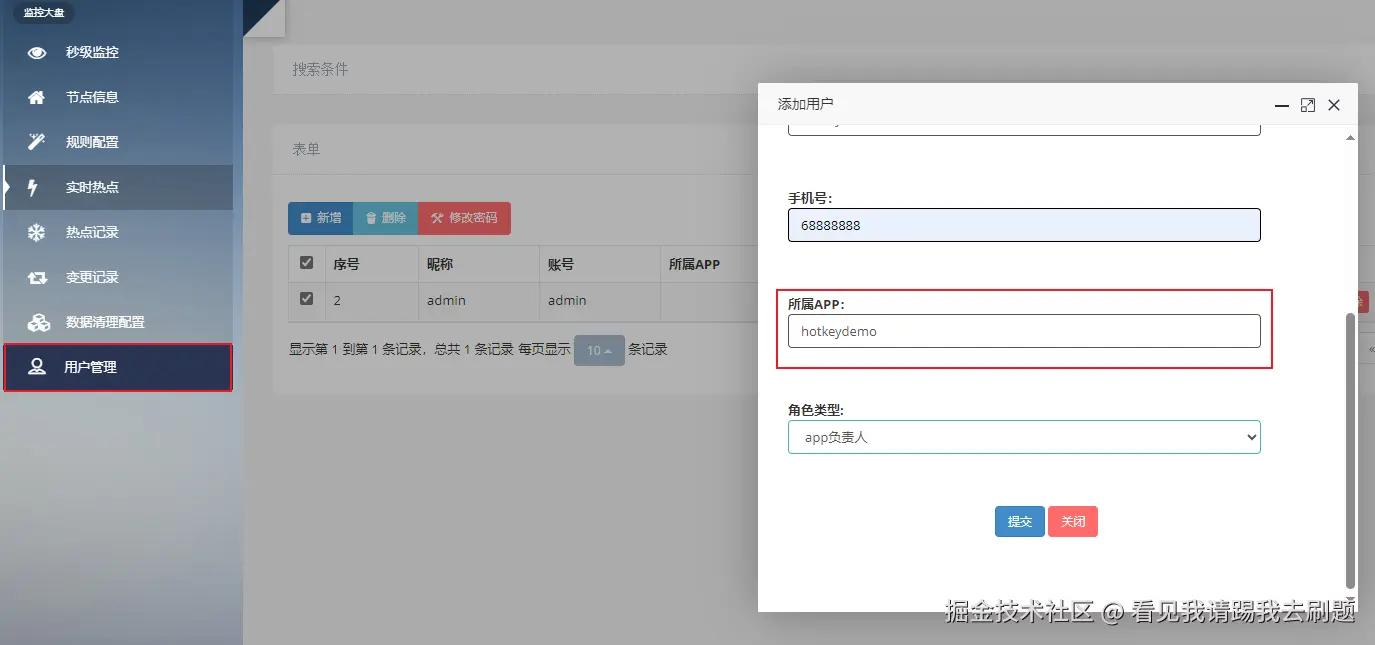Toggle the select-all checkbox in table header
Viewport: 1375px width, 645px height.
306,263
